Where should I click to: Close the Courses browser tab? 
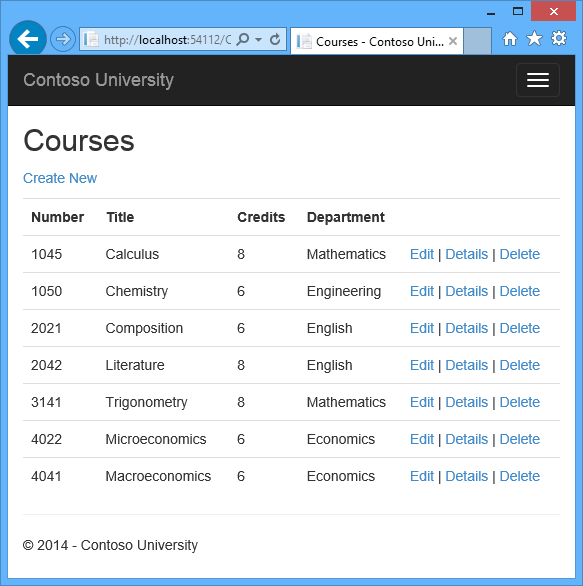pos(453,41)
